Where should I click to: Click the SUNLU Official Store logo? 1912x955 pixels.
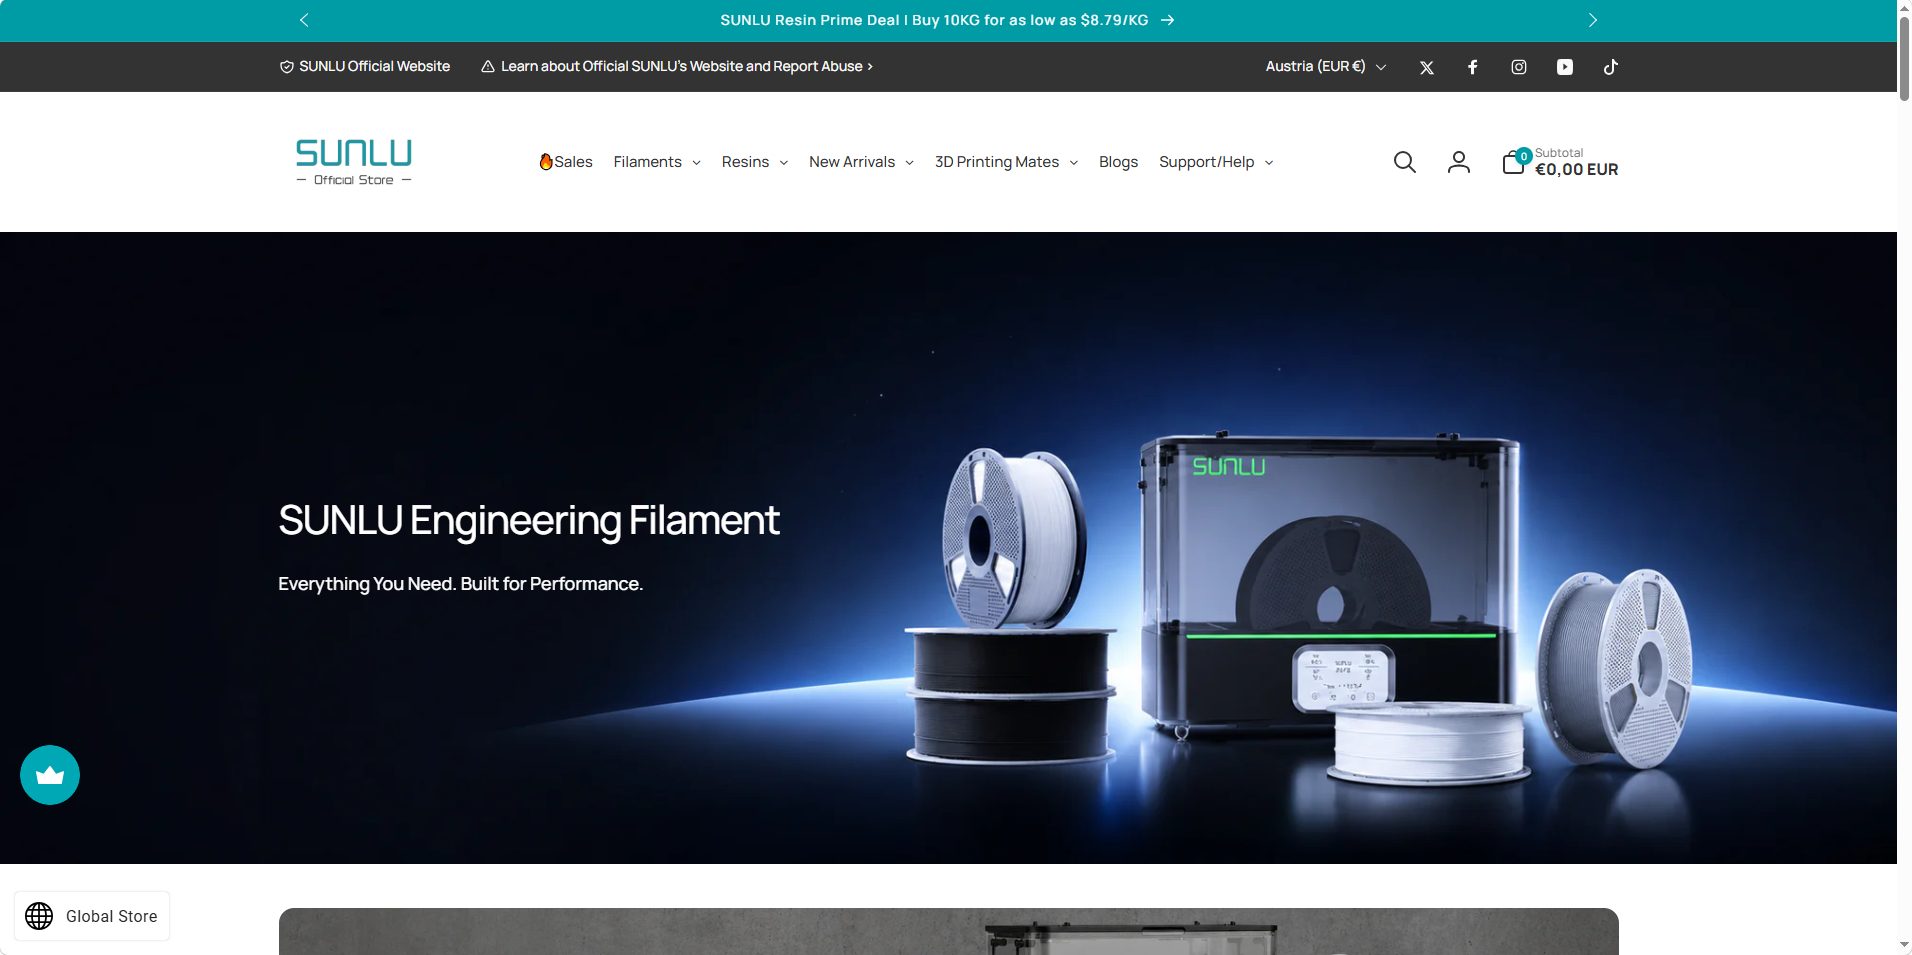coord(354,162)
